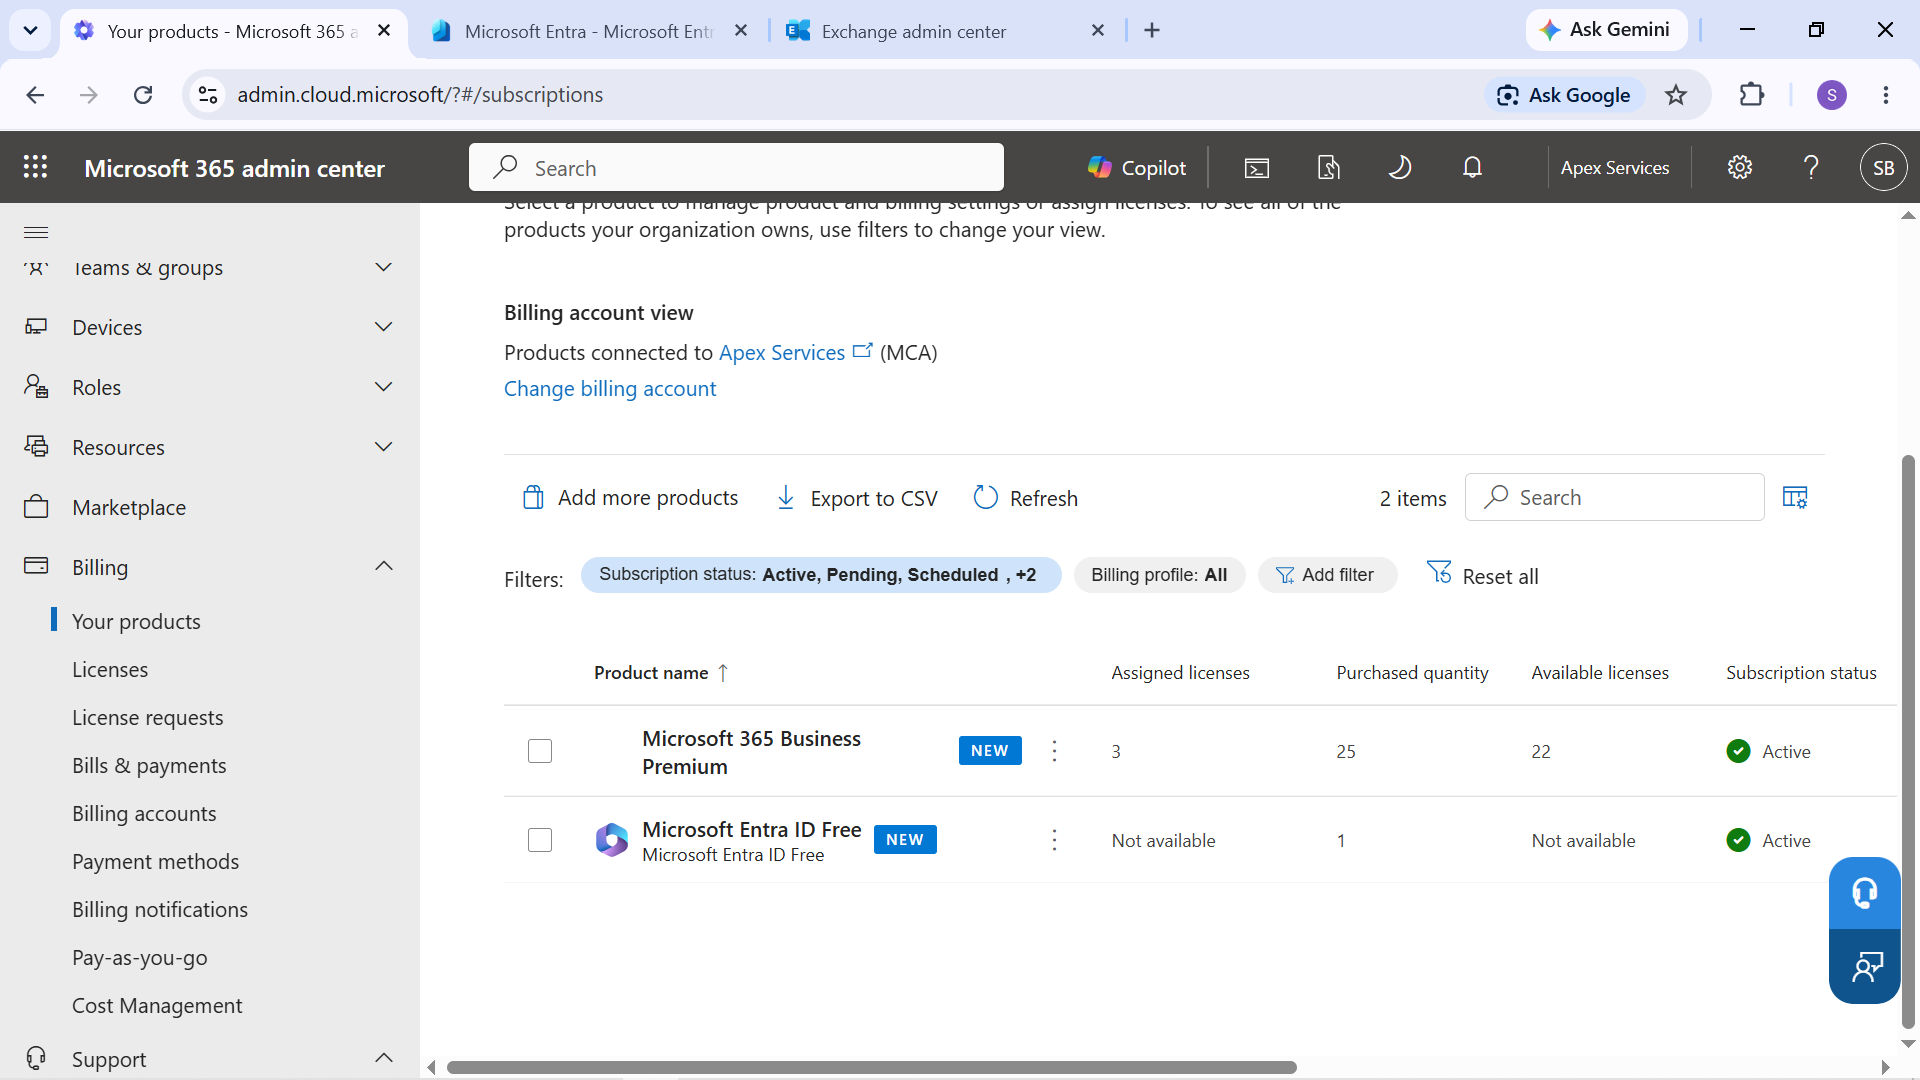Image resolution: width=1920 pixels, height=1080 pixels.
Task: Collapse navigation with hamburger icon
Action: click(36, 232)
